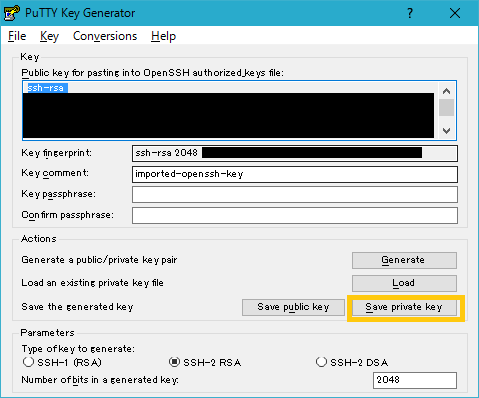Open the Conversions menu
The height and width of the screenshot is (398, 479).
click(105, 36)
